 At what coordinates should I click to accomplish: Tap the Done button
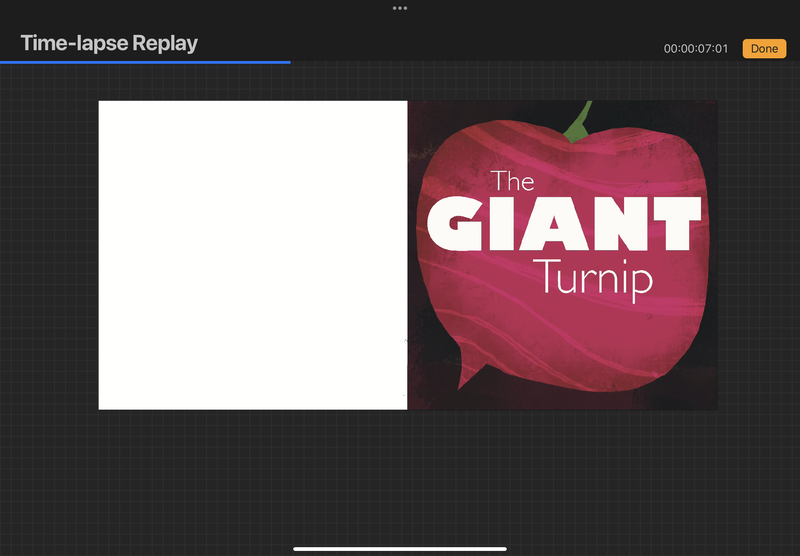tap(764, 49)
